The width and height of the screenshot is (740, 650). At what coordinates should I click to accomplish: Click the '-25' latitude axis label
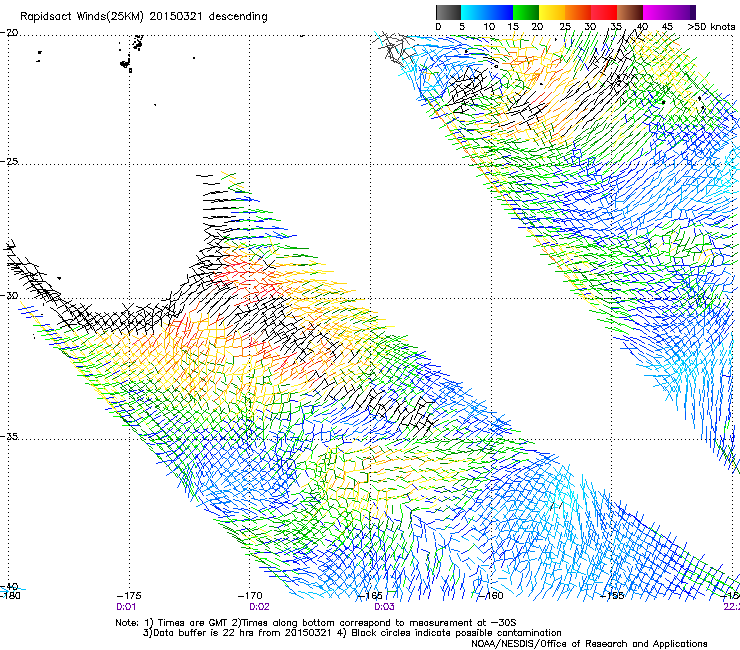click(x=9, y=161)
